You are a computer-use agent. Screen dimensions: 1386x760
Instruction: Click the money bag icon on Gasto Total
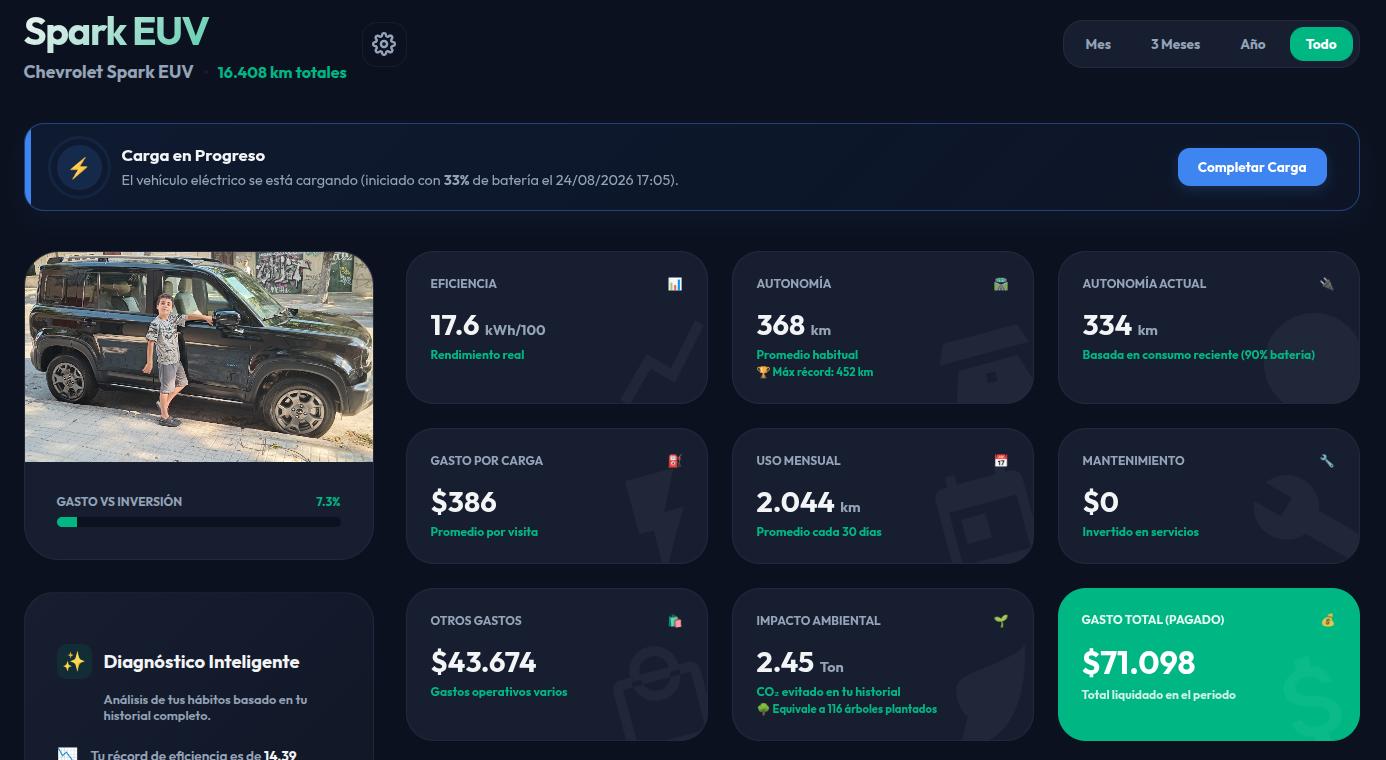click(x=1328, y=620)
